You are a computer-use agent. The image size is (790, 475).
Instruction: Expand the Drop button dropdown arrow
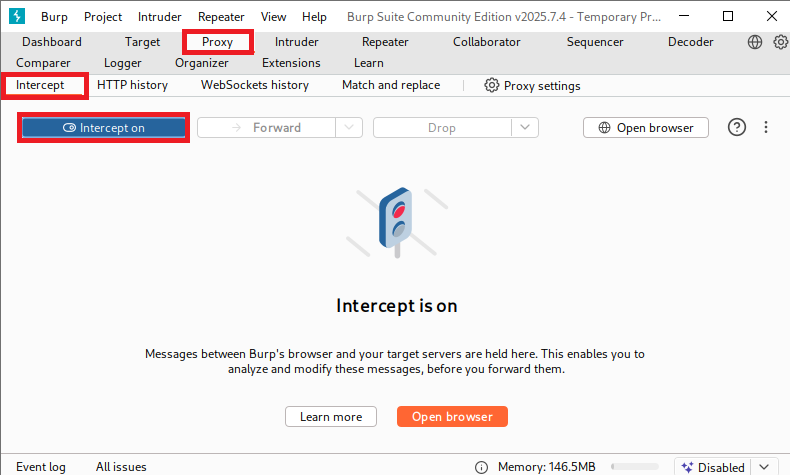coord(525,128)
